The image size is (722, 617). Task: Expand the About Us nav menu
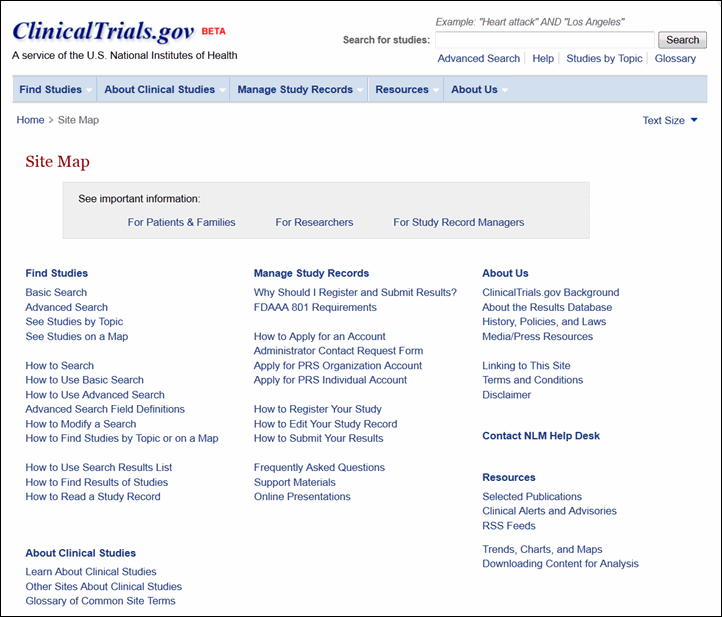(x=479, y=89)
